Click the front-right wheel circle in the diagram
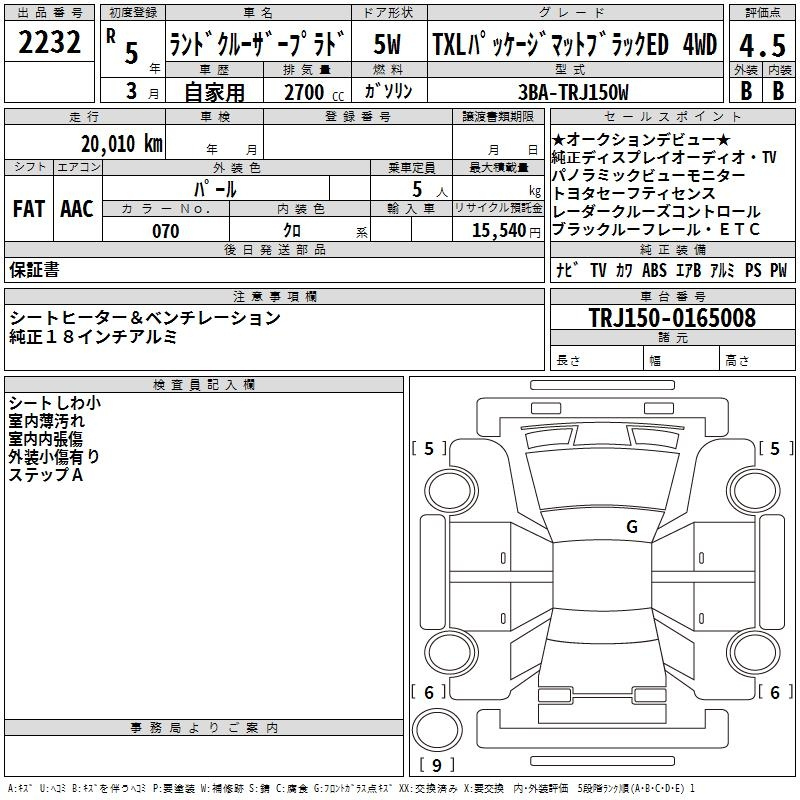Screen dimensions: 800x800 point(753,491)
